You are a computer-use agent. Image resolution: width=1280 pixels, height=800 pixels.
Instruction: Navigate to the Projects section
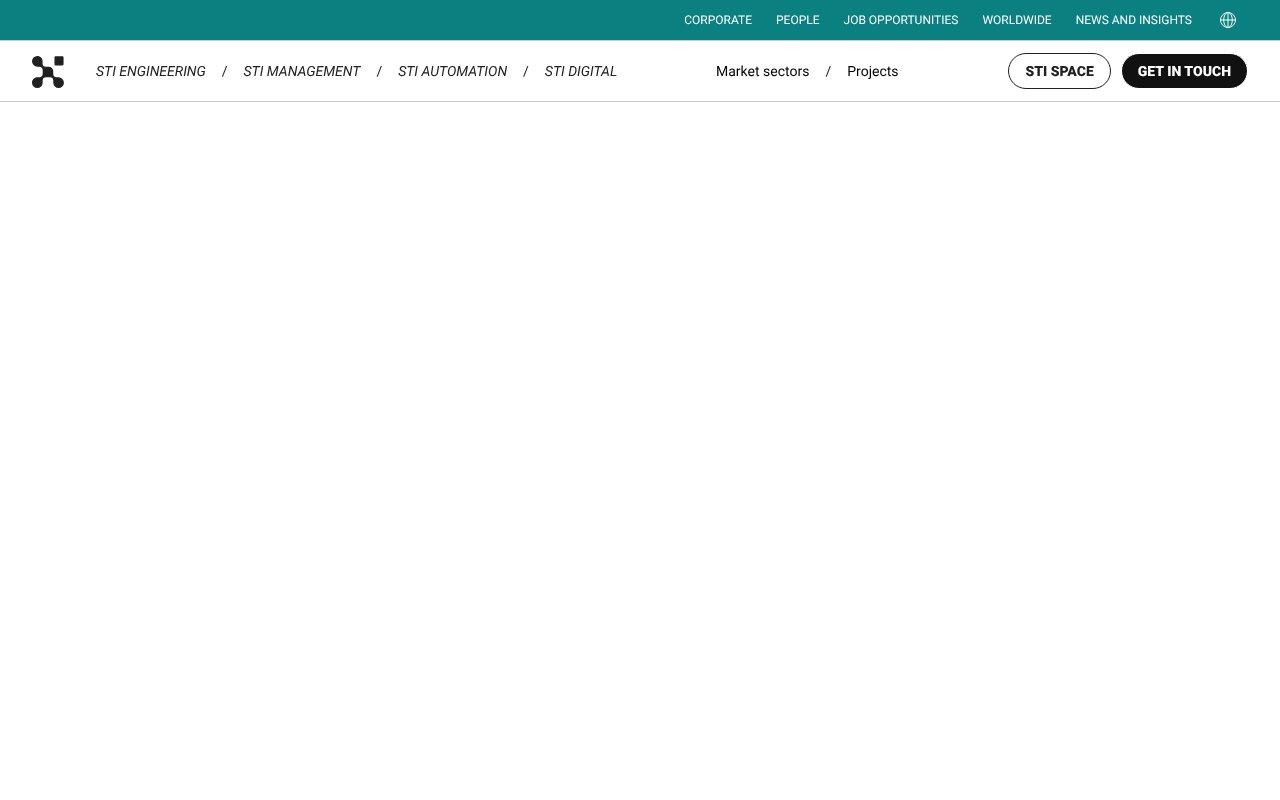(x=872, y=71)
